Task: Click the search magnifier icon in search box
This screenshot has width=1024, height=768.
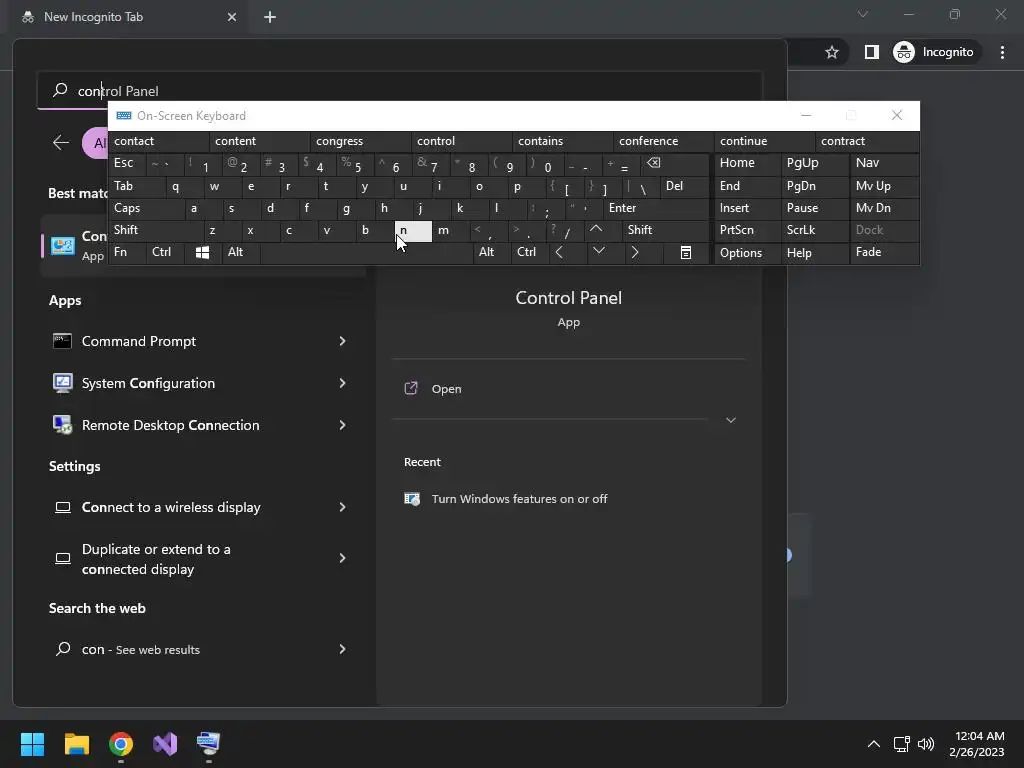Action: (x=60, y=90)
